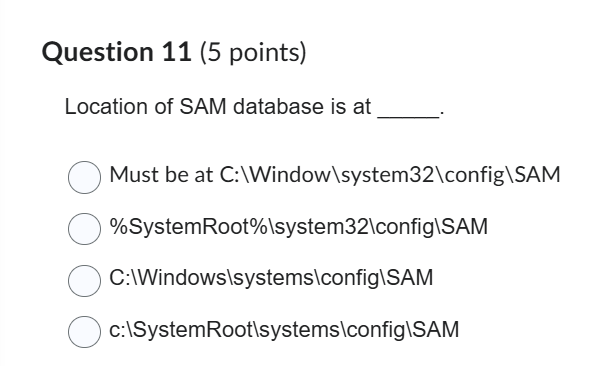This screenshot has width=593, height=366.
Task: Click 'SAM' in the question sentence
Action: click(x=202, y=106)
